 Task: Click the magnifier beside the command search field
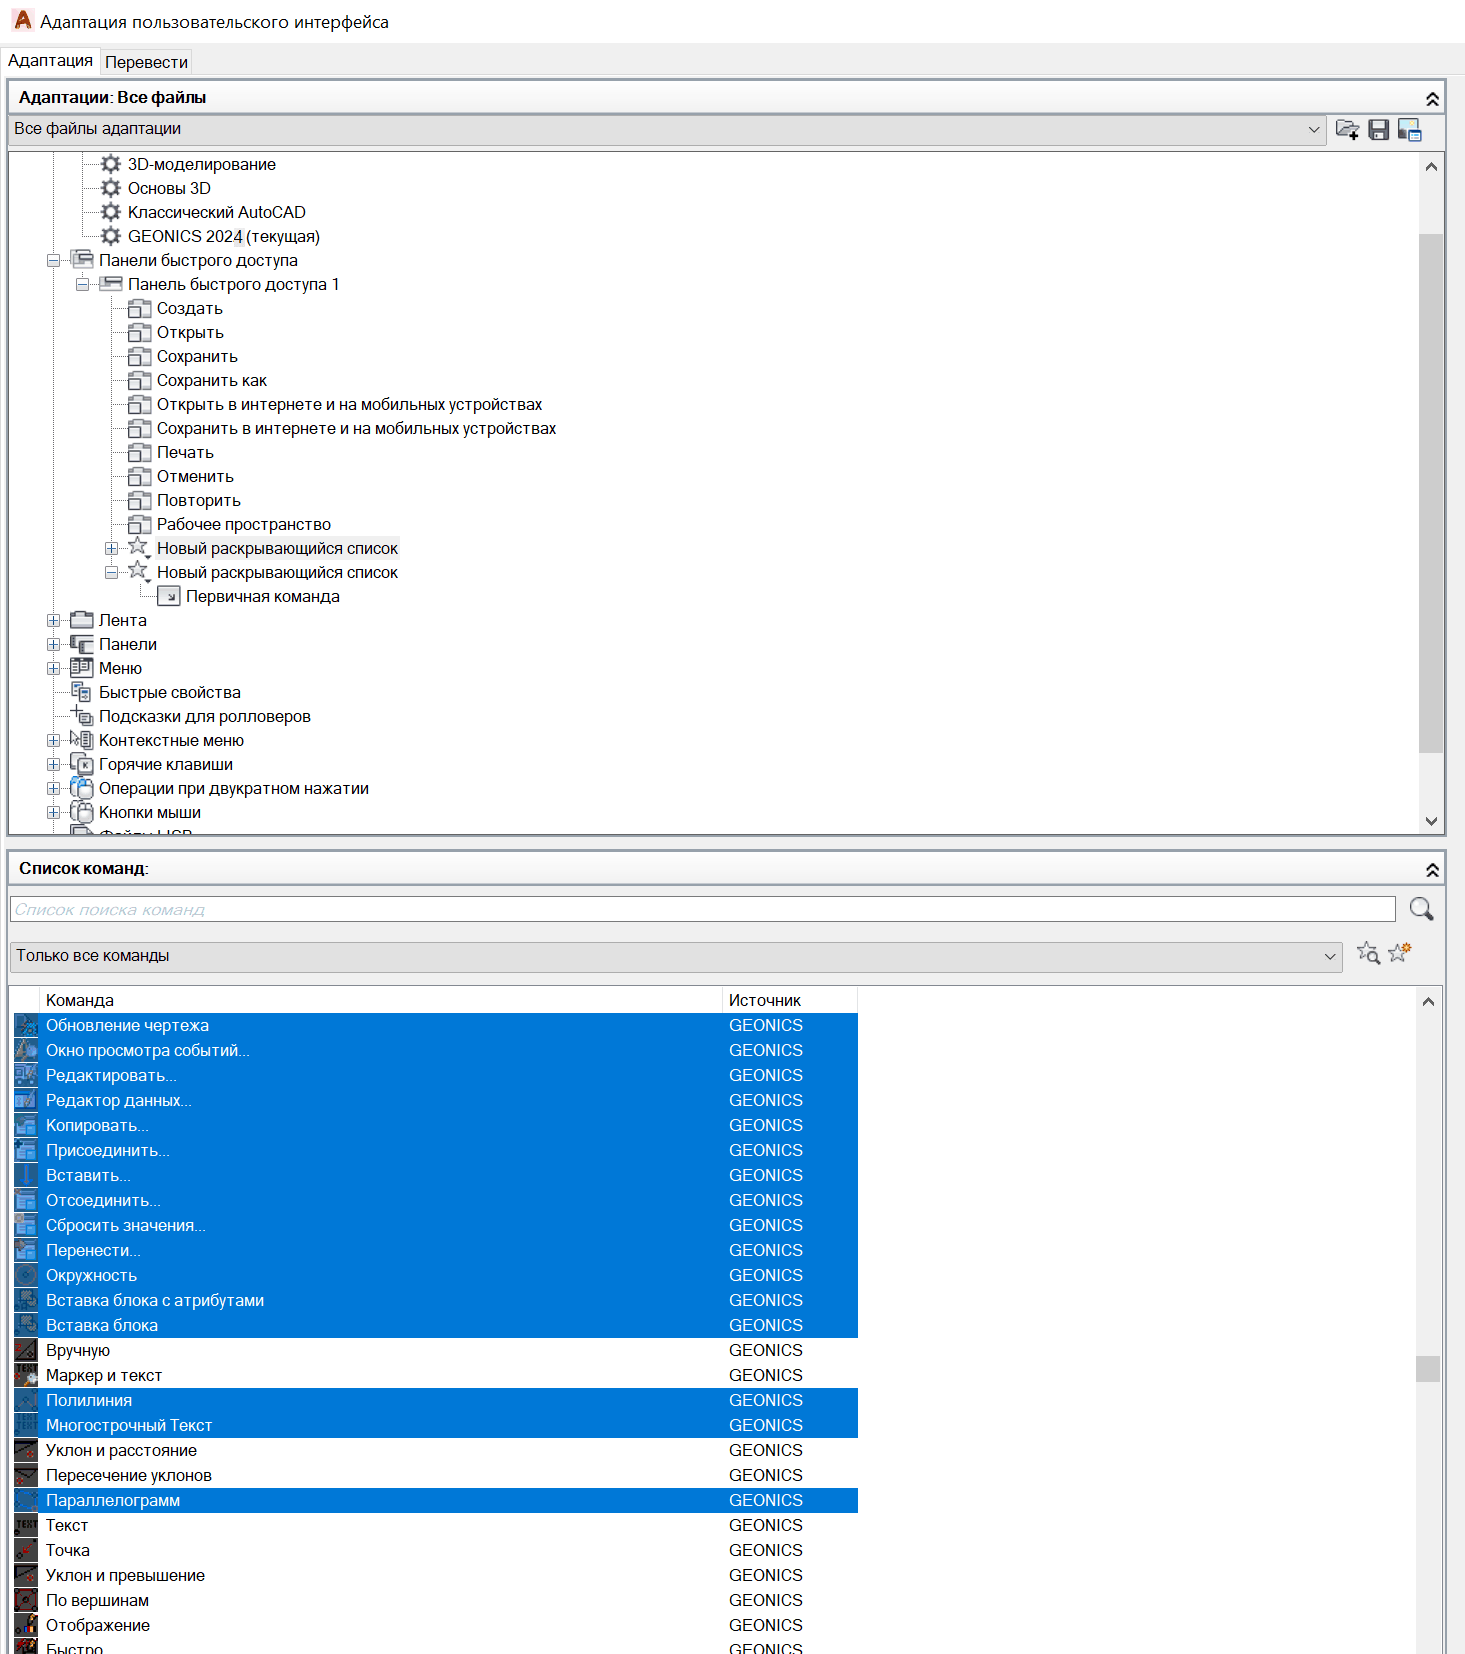point(1420,909)
